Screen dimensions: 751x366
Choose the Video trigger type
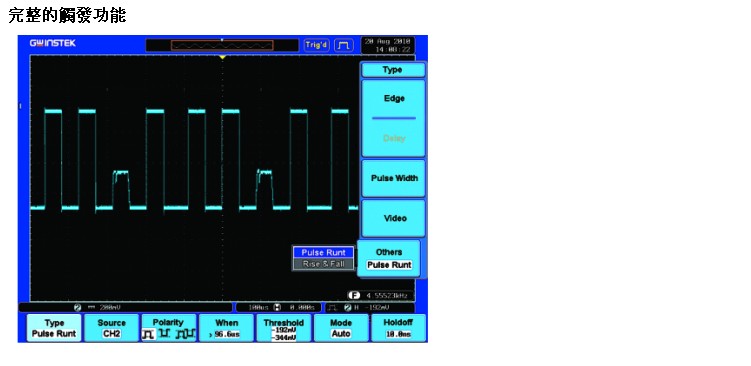pyautogui.click(x=394, y=218)
